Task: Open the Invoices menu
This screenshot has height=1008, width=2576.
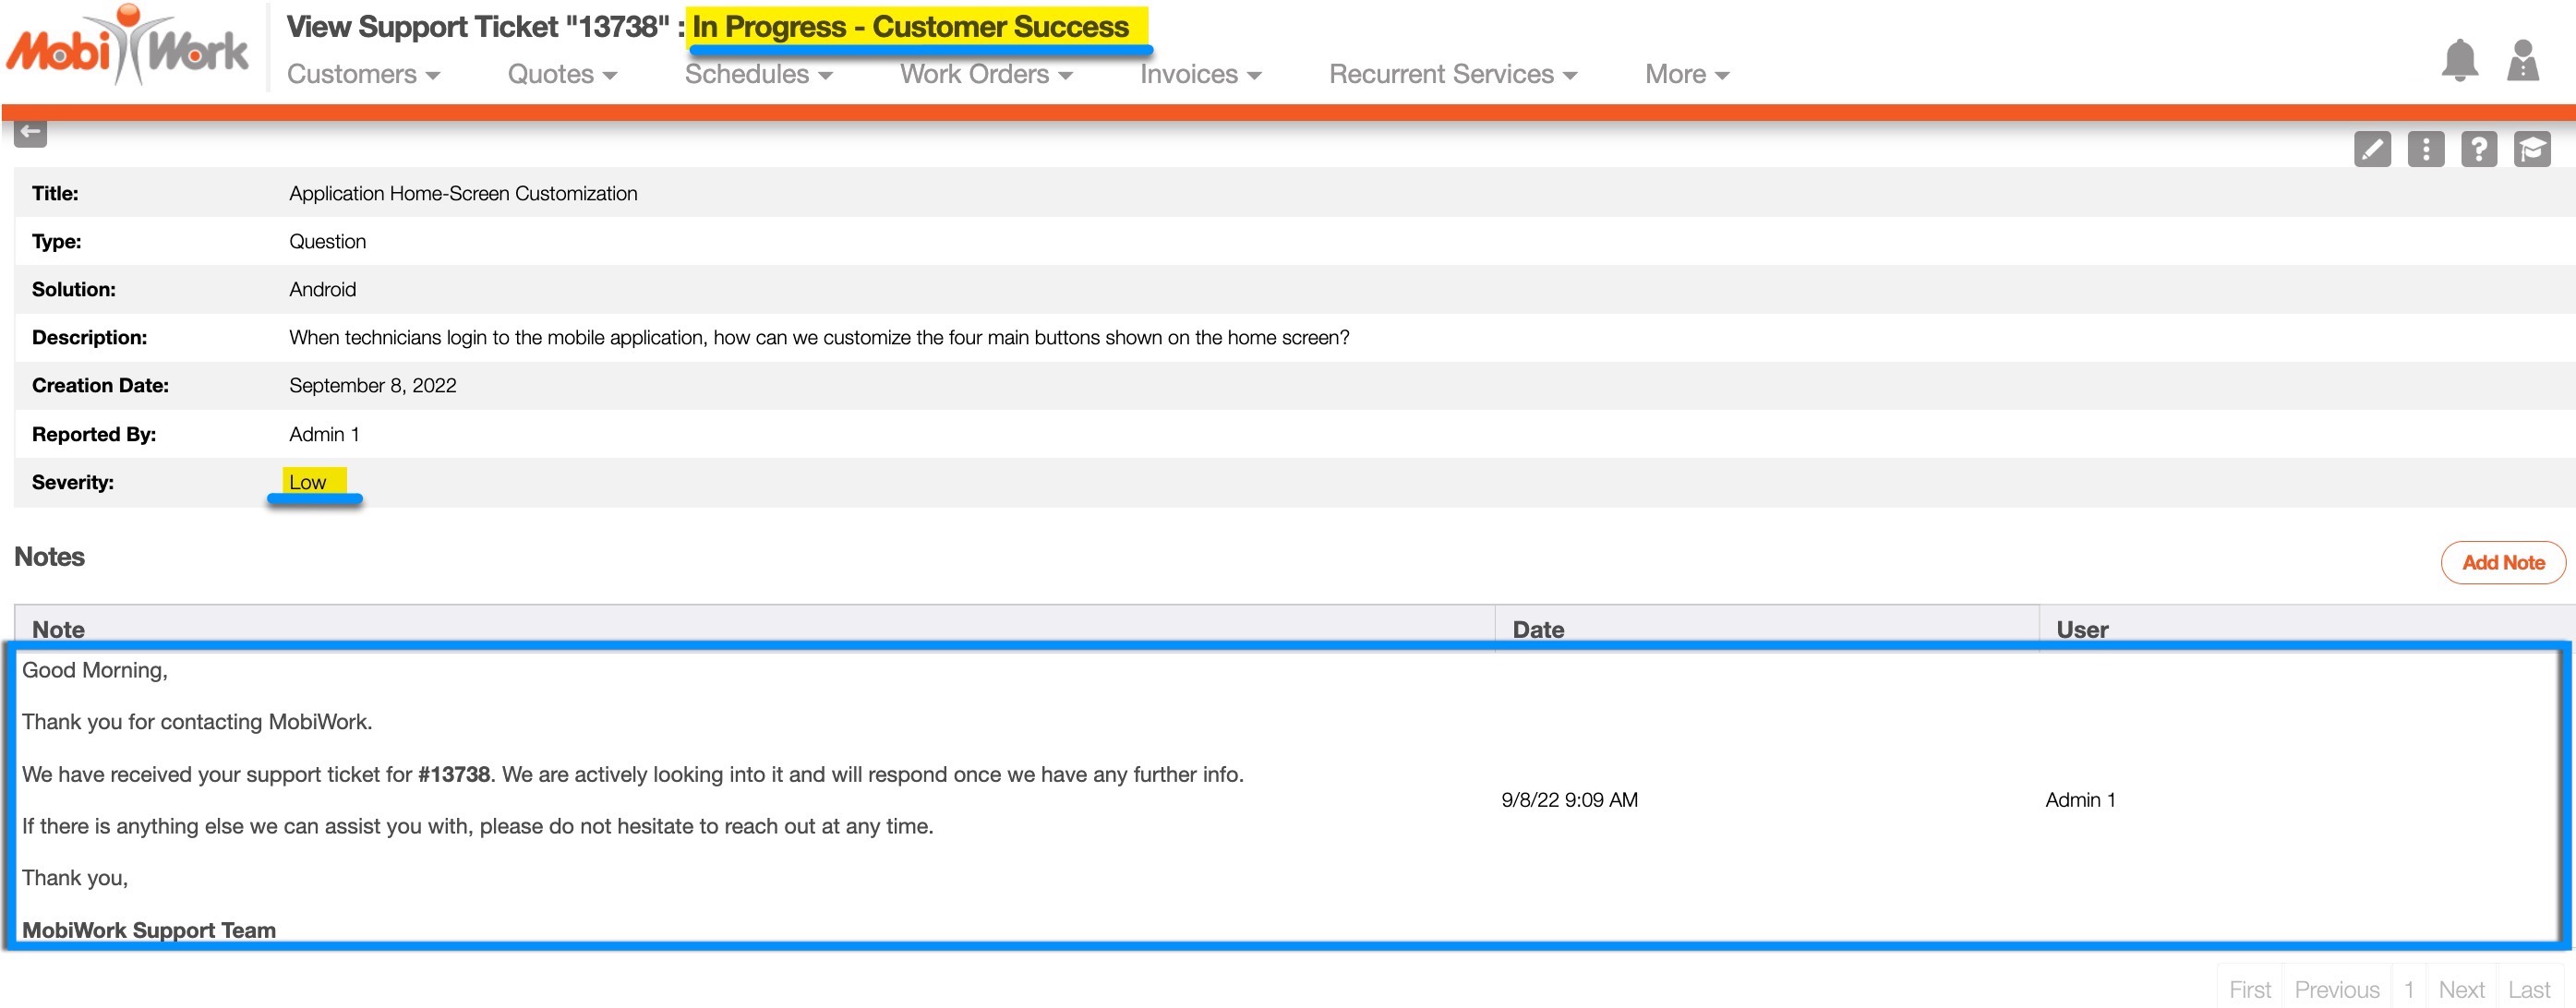Action: coord(1200,74)
